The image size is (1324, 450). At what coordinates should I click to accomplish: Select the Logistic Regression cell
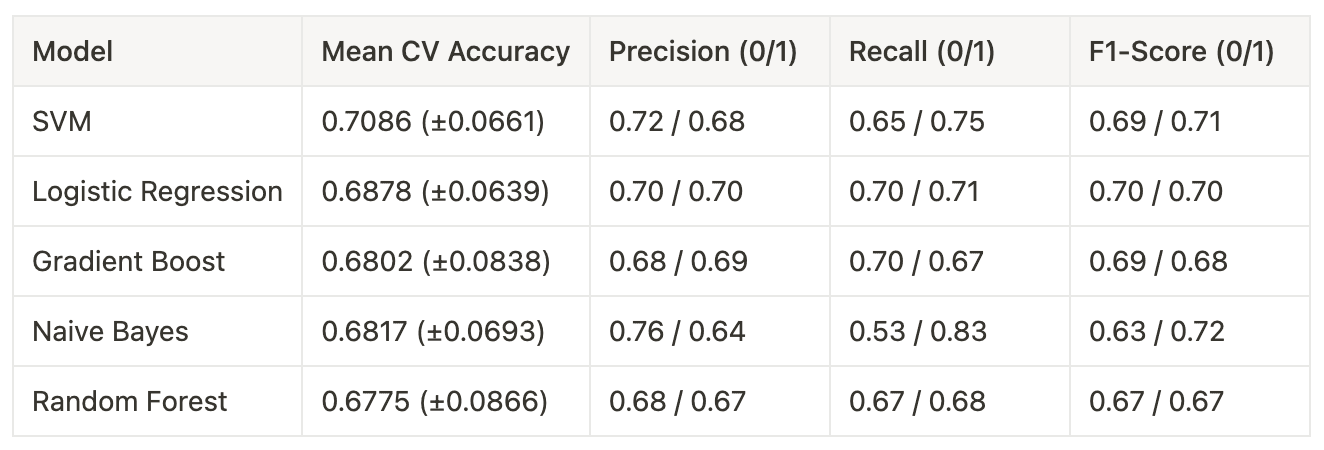[157, 191]
